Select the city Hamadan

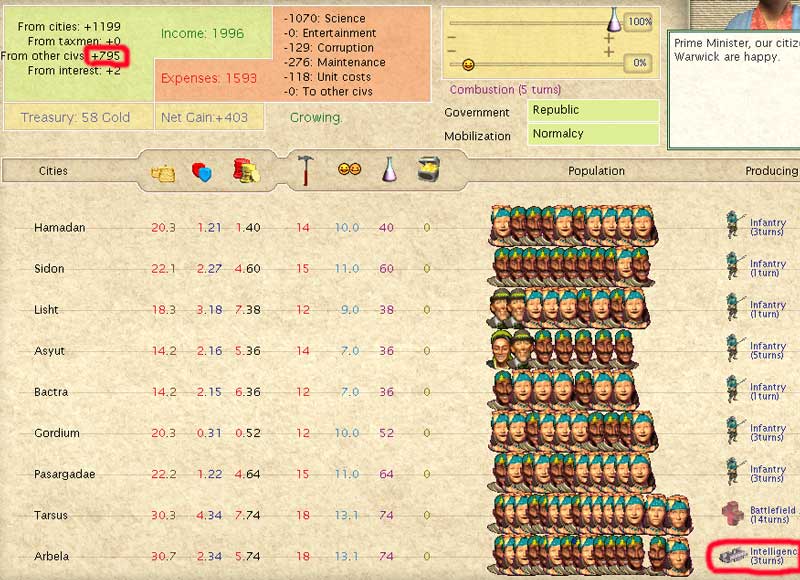[x=60, y=228]
